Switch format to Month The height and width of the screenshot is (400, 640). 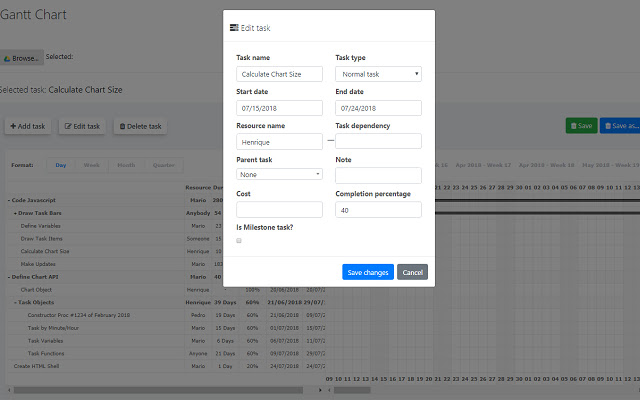coord(126,165)
